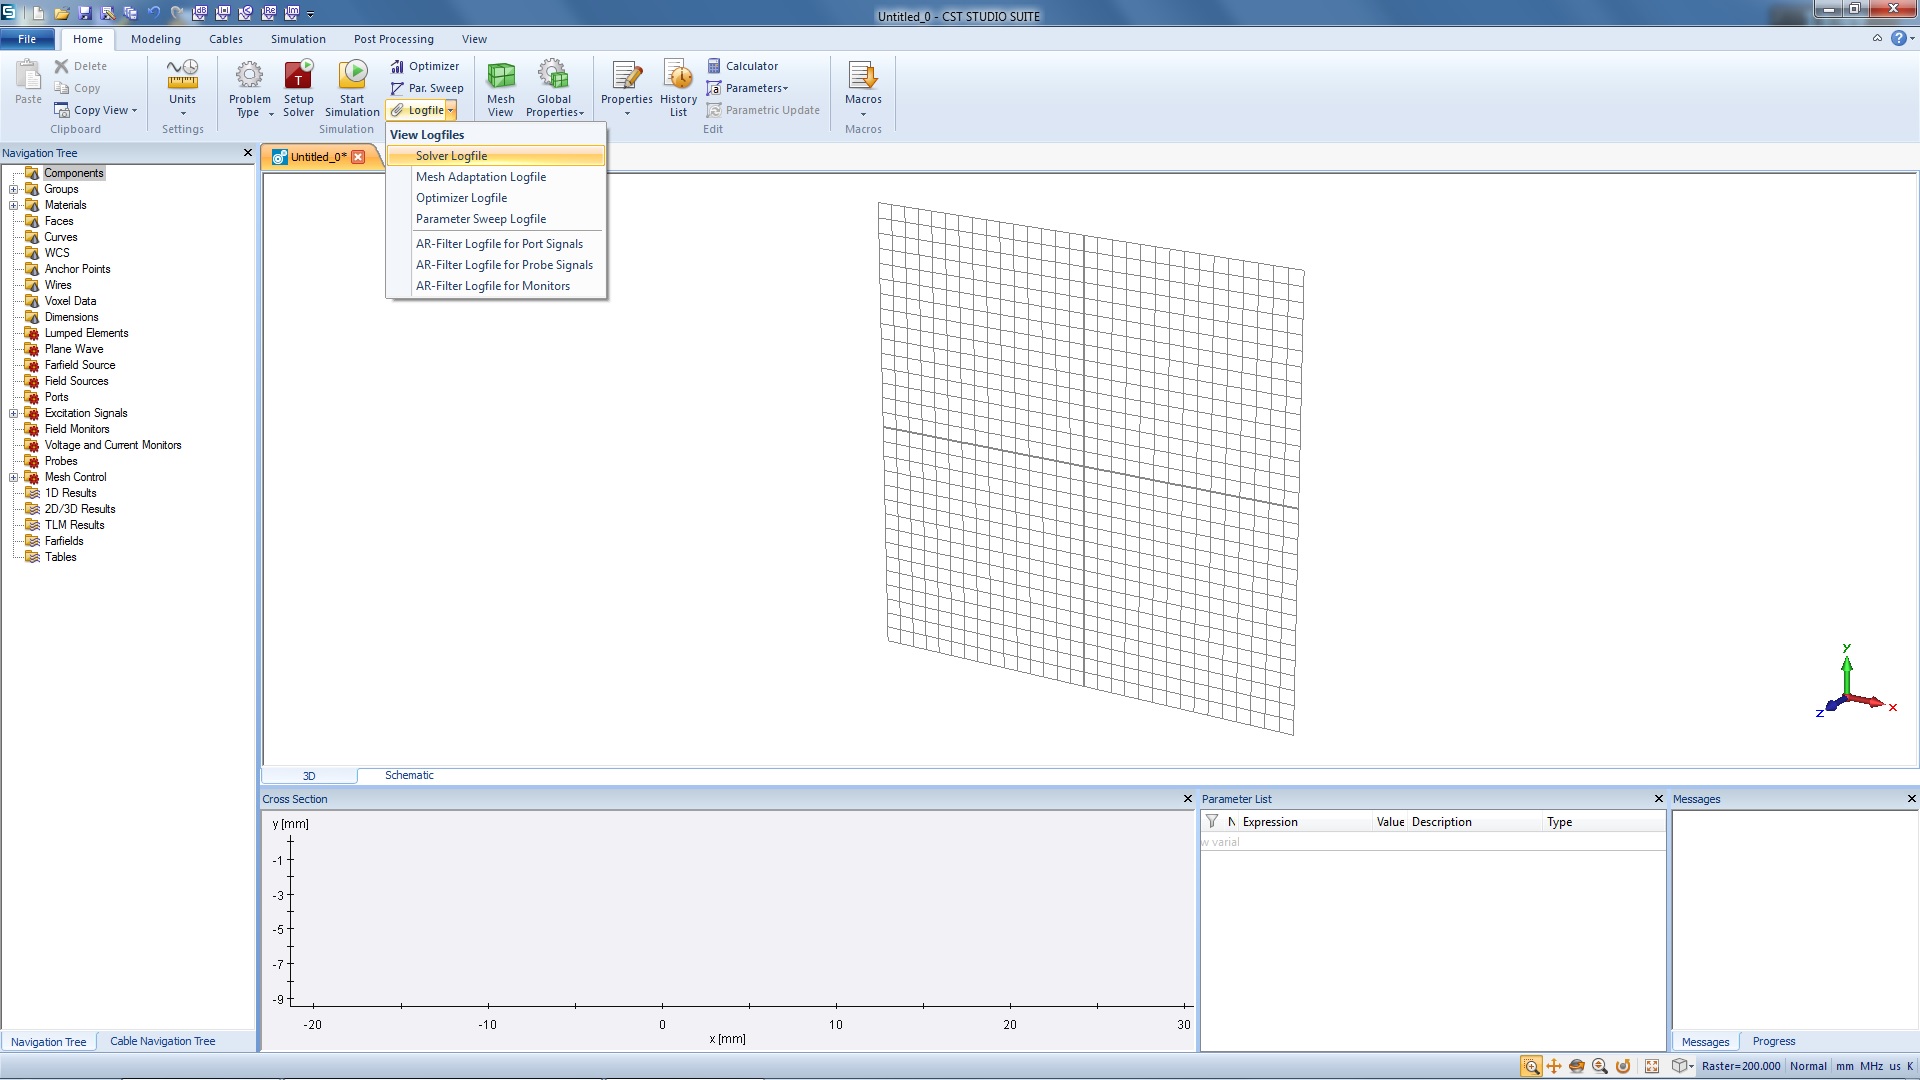
Task: Select Solver Logfile menu entry
Action: 496,156
